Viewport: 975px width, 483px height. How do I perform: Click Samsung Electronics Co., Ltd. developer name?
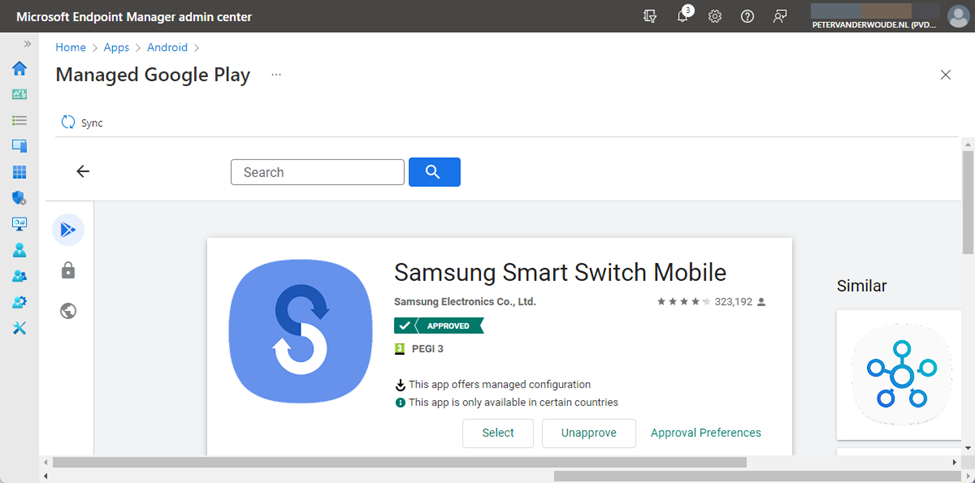coord(465,302)
